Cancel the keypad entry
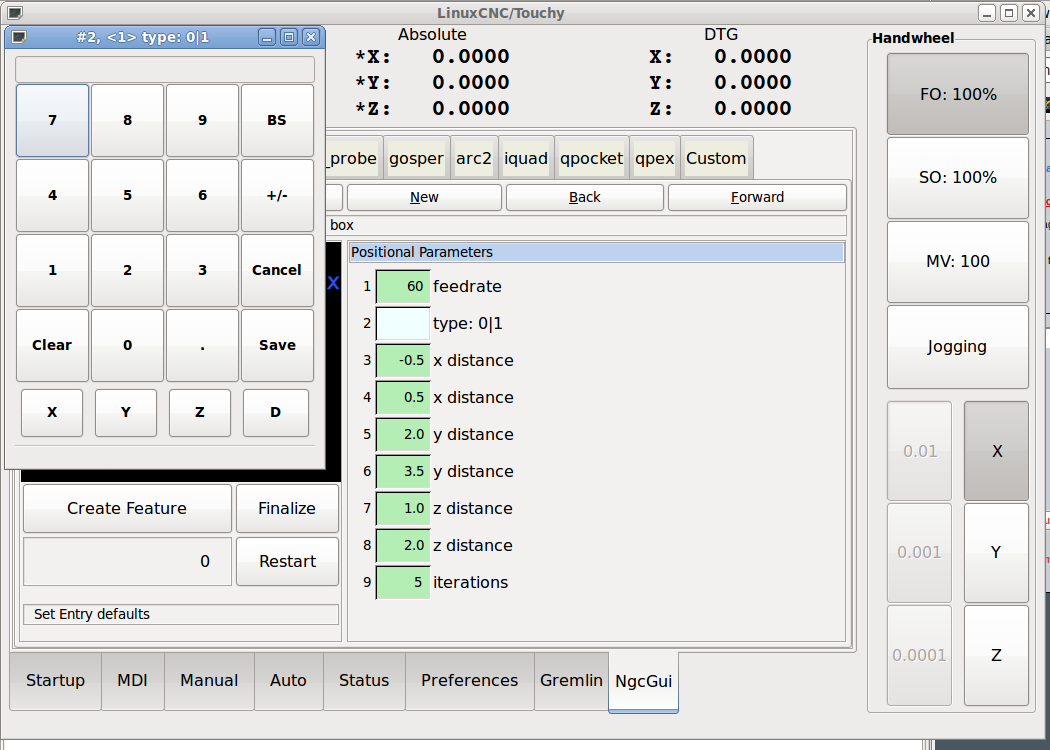Screen dimensions: 1050x750 point(277,271)
